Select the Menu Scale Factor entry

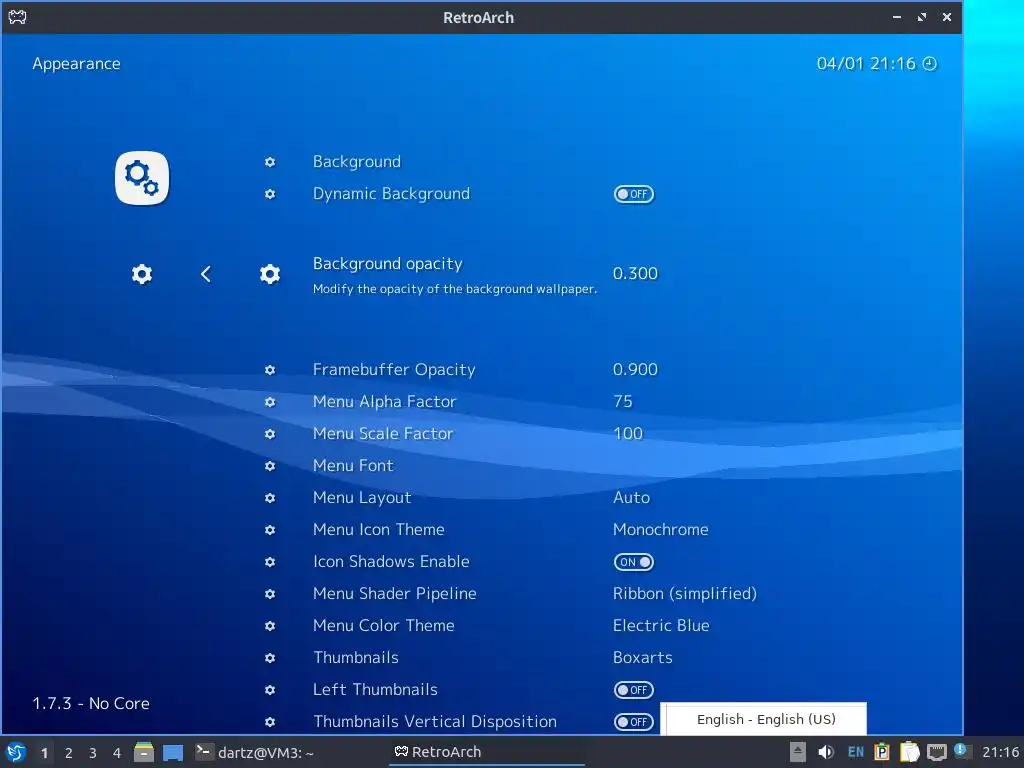(x=383, y=434)
